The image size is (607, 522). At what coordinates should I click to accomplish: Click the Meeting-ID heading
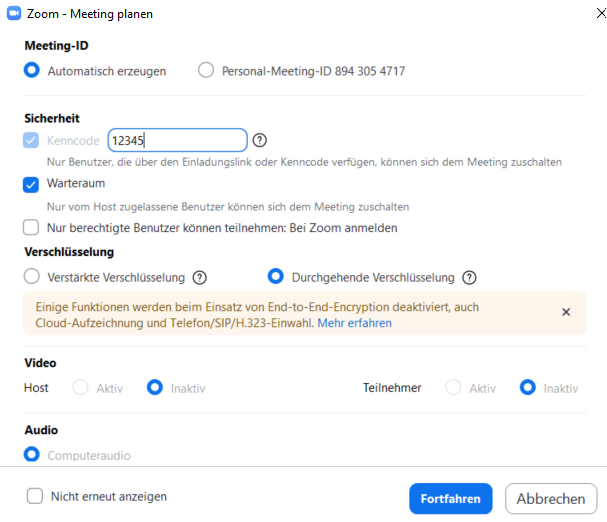click(x=57, y=46)
